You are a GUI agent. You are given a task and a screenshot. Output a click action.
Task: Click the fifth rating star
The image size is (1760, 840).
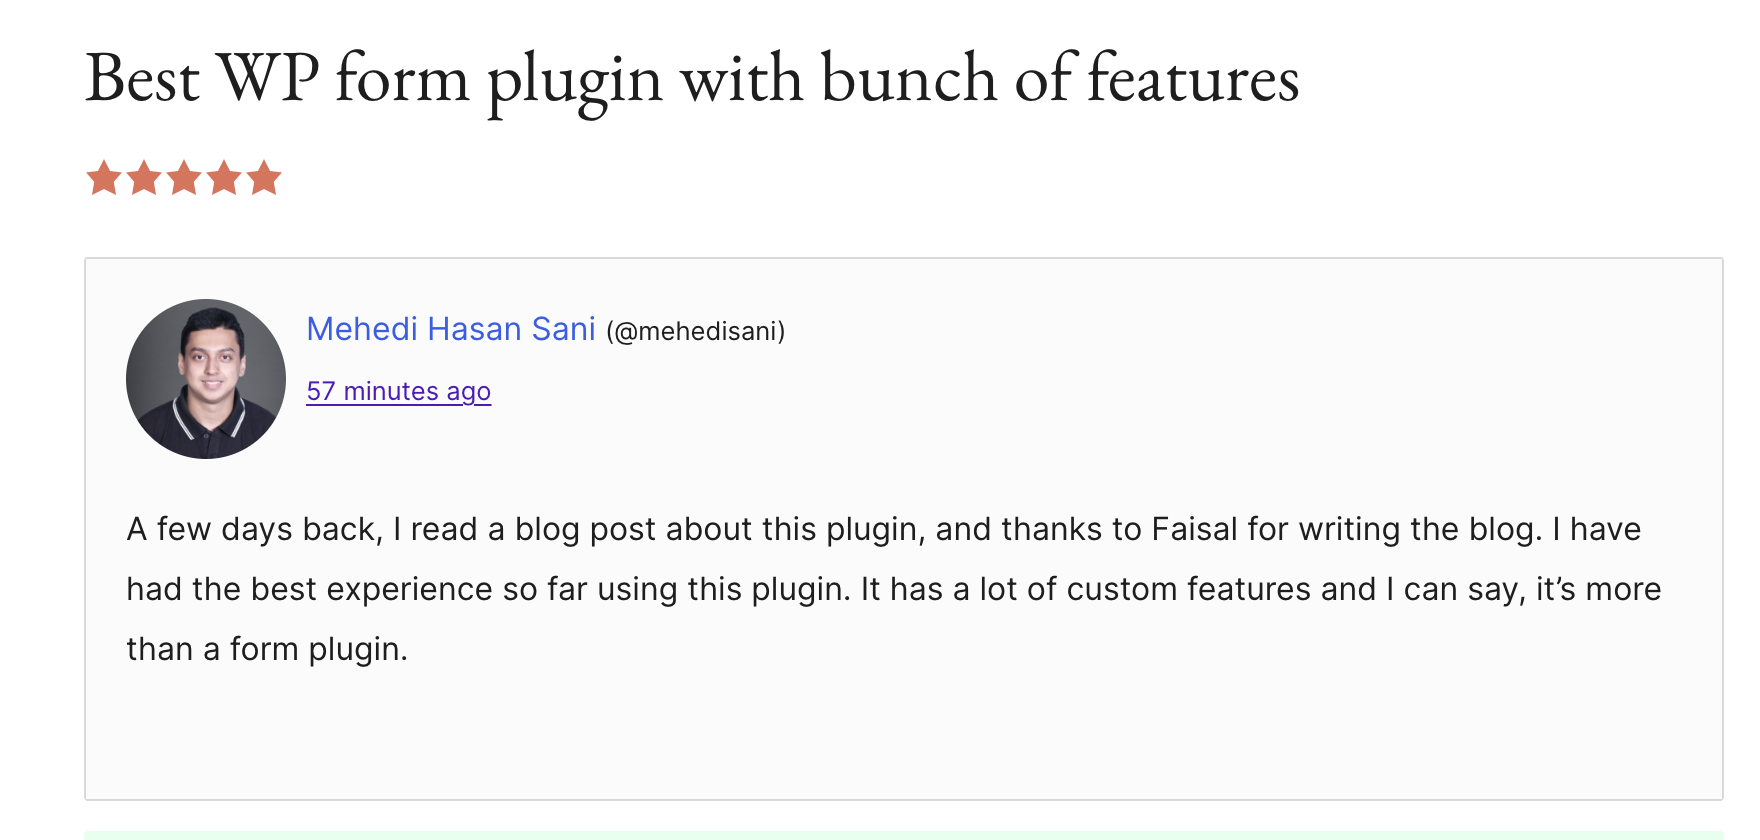(x=264, y=179)
